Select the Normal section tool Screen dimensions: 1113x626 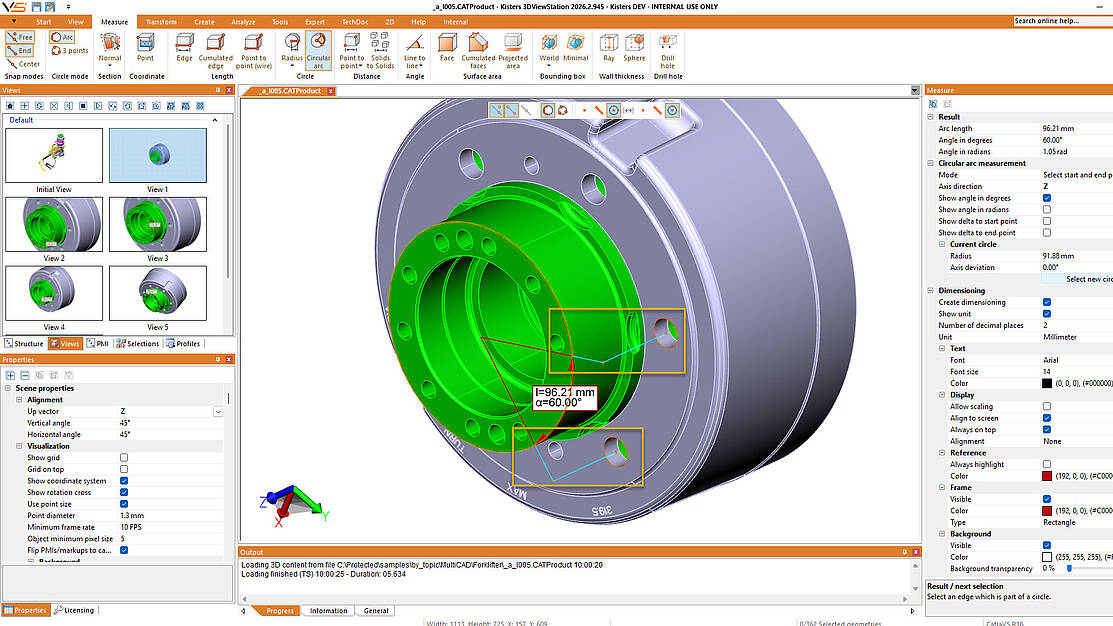tap(109, 48)
